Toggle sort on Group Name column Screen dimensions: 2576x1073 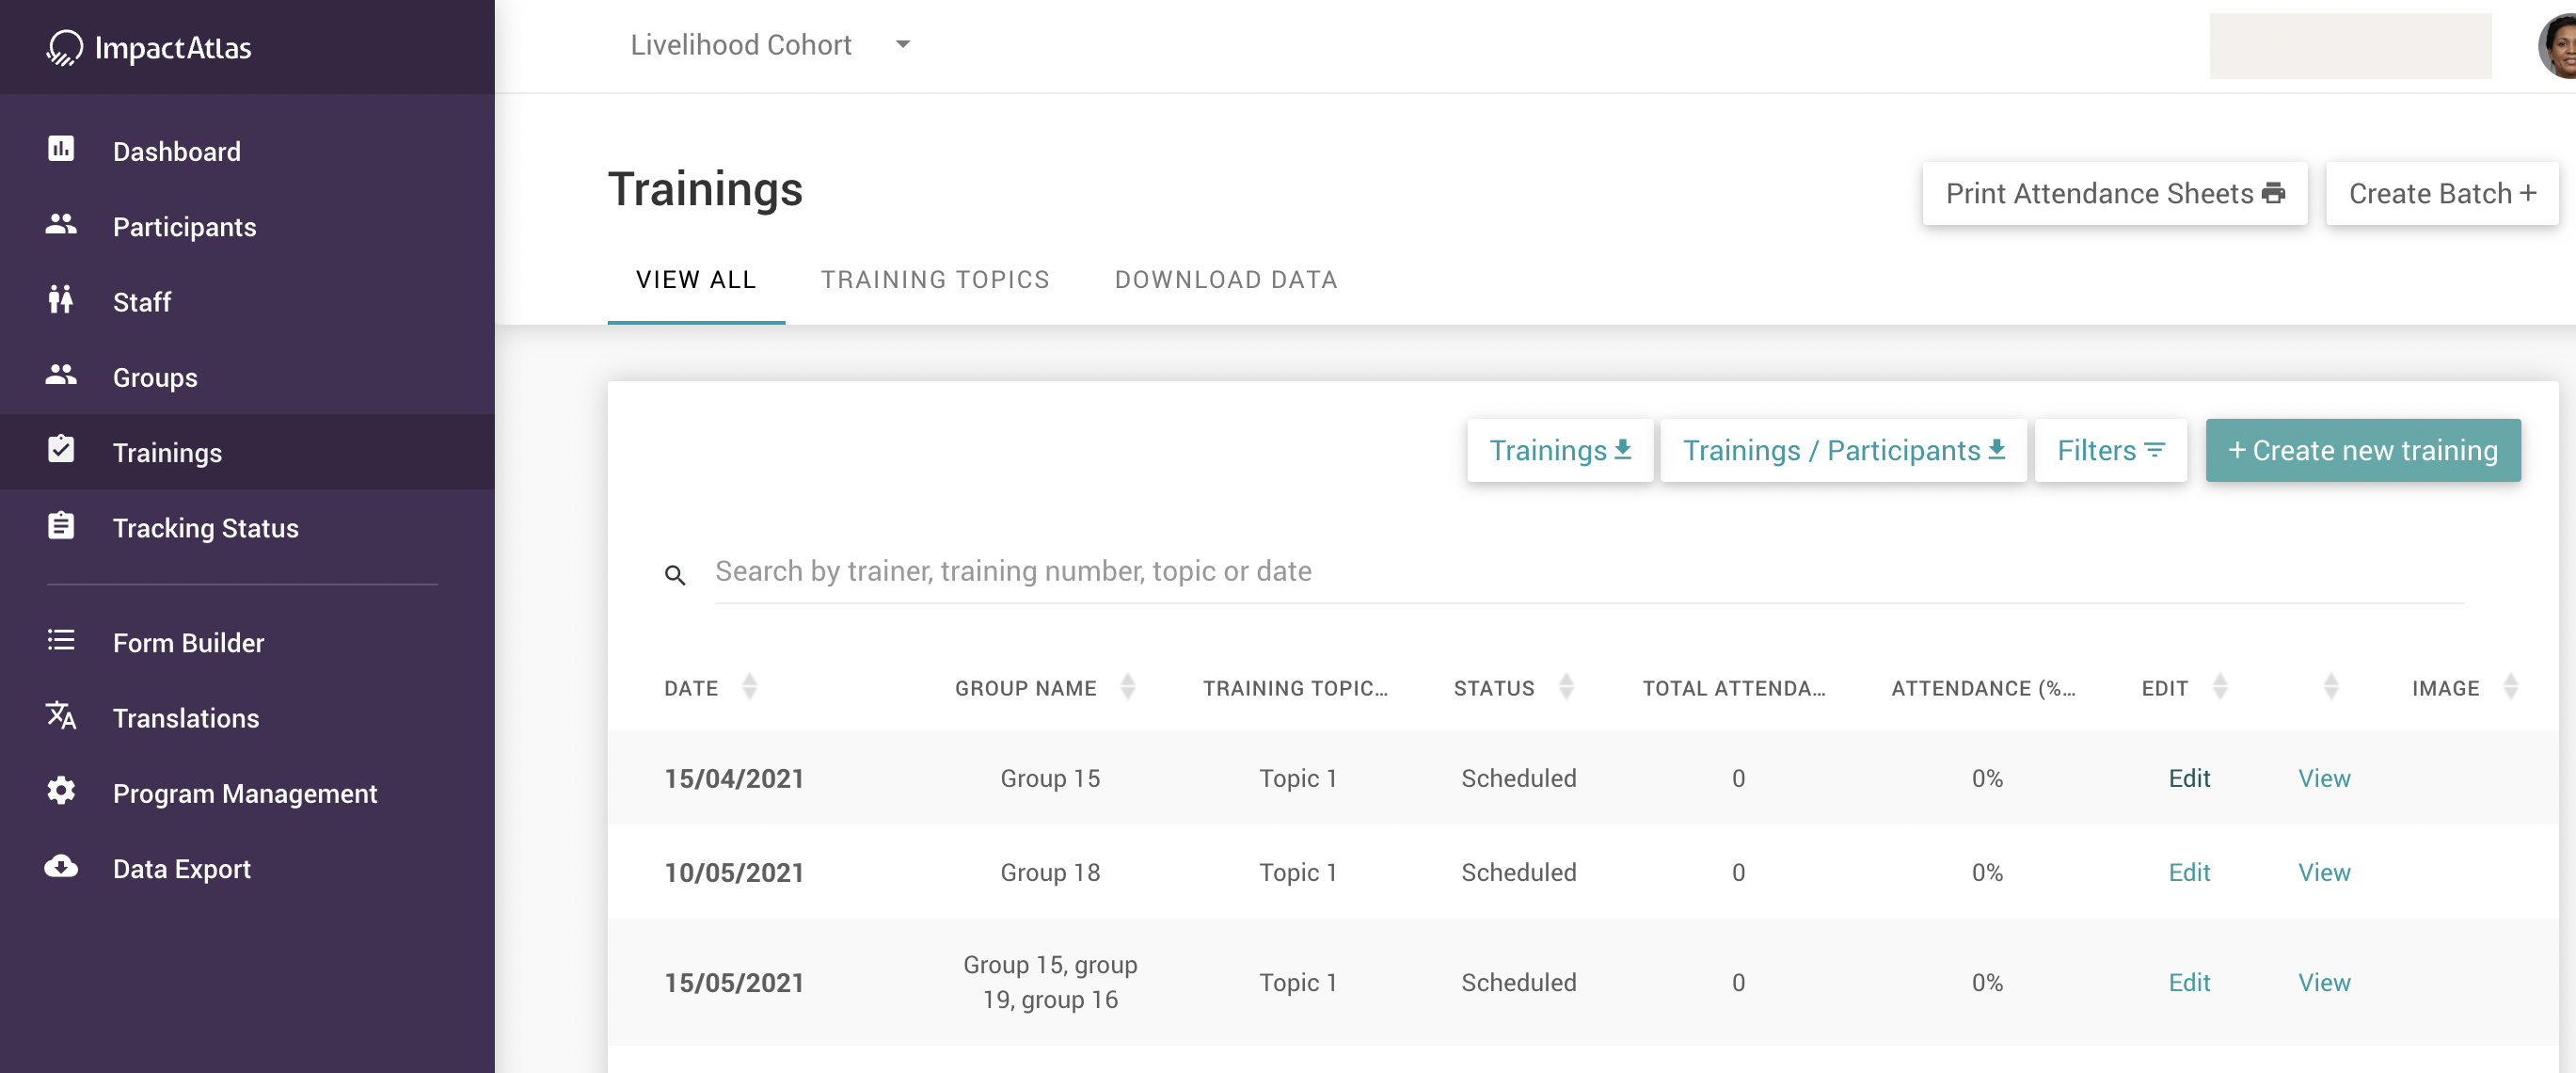coord(1127,687)
